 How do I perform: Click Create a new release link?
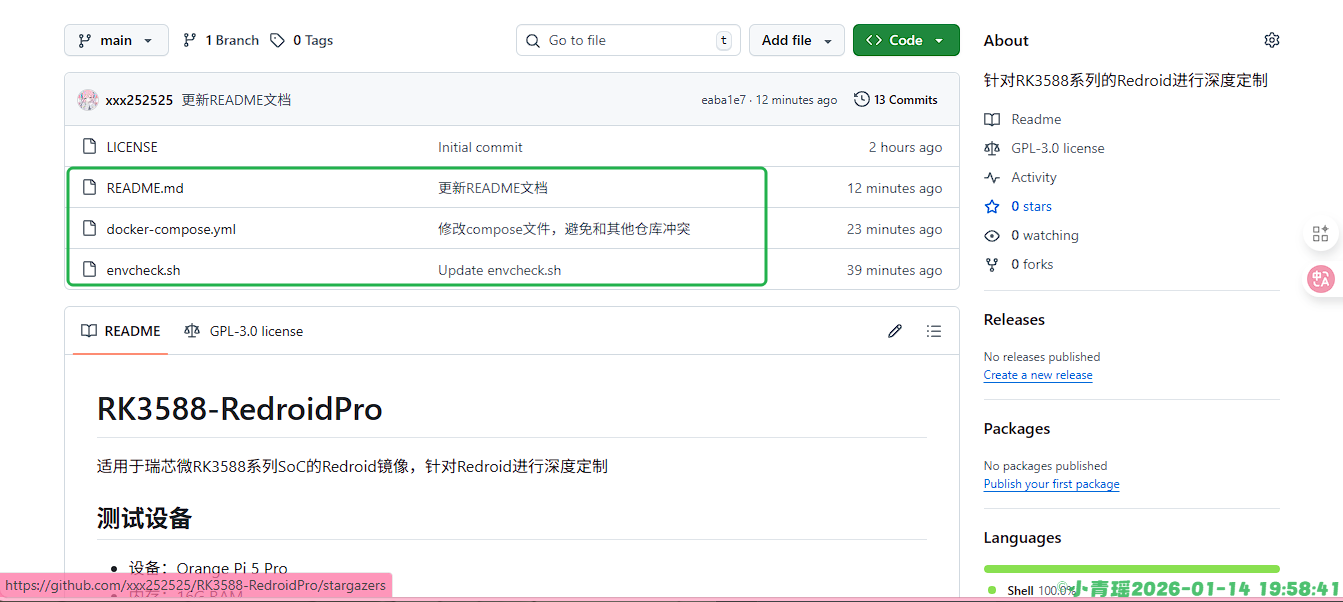pos(1037,375)
